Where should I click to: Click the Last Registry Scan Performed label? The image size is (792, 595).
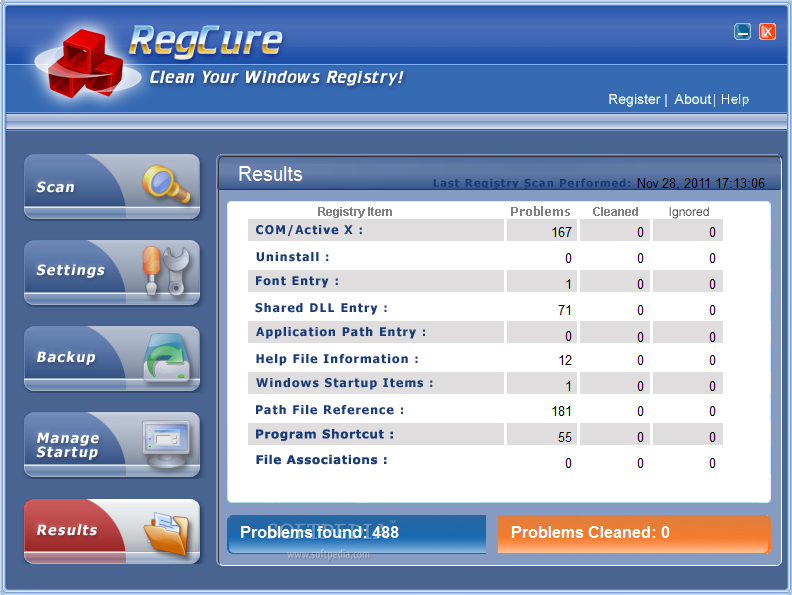pyautogui.click(x=532, y=183)
